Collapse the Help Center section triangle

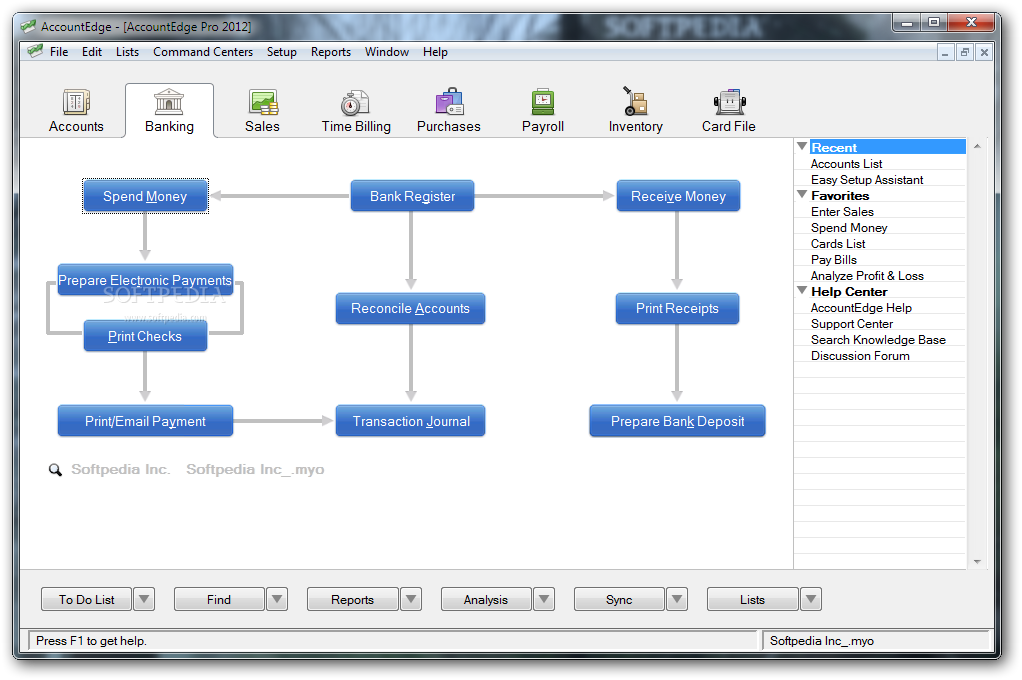(x=802, y=290)
